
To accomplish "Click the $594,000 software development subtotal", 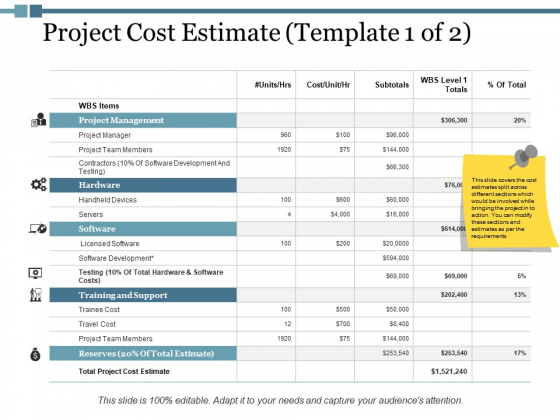I will pyautogui.click(x=396, y=258).
